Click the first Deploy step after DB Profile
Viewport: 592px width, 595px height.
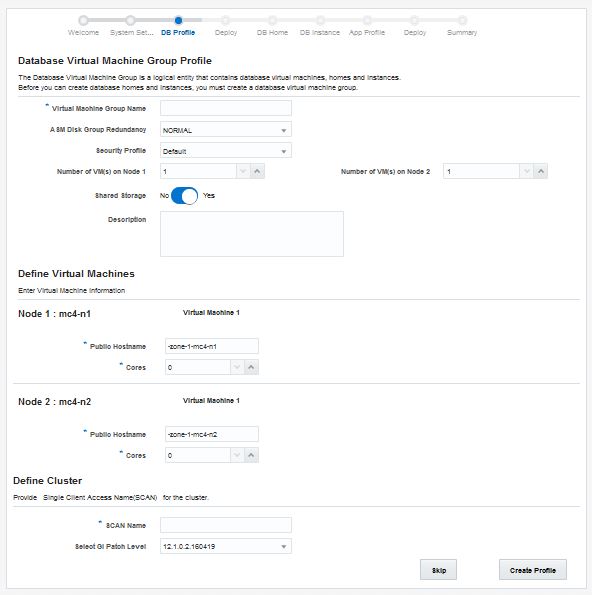click(x=225, y=20)
